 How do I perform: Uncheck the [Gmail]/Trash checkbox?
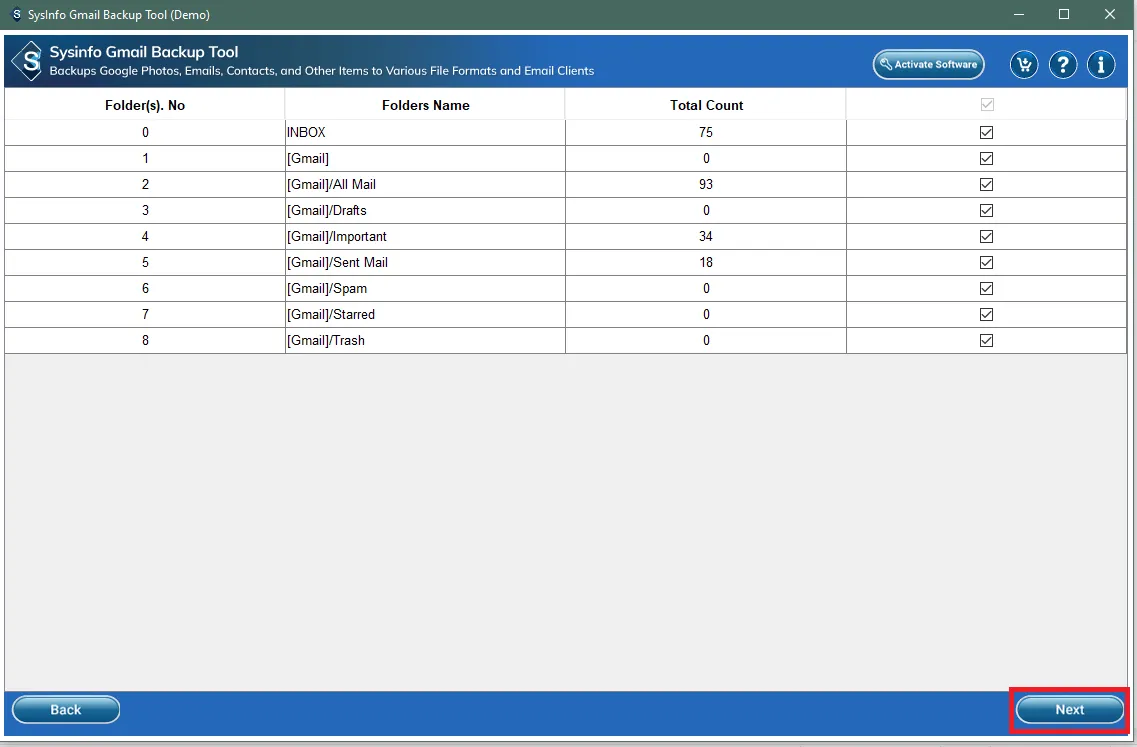pos(986,341)
